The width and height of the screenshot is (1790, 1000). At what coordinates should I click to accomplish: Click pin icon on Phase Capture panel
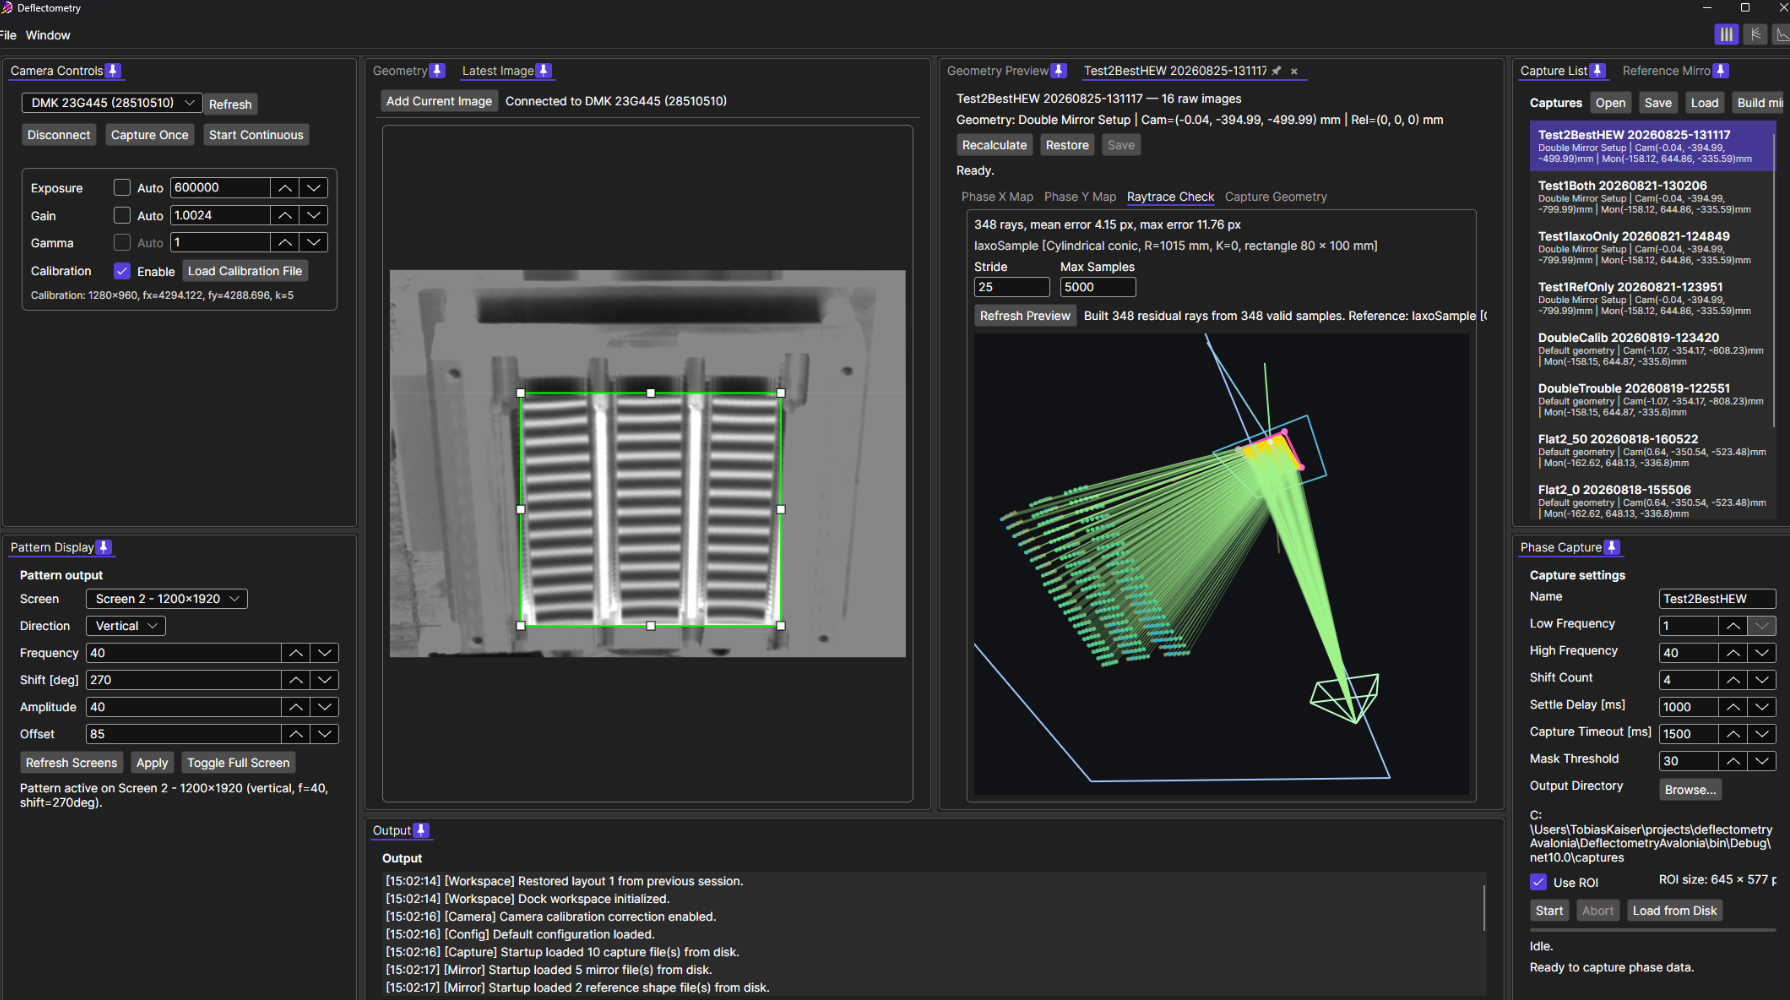click(x=1611, y=548)
